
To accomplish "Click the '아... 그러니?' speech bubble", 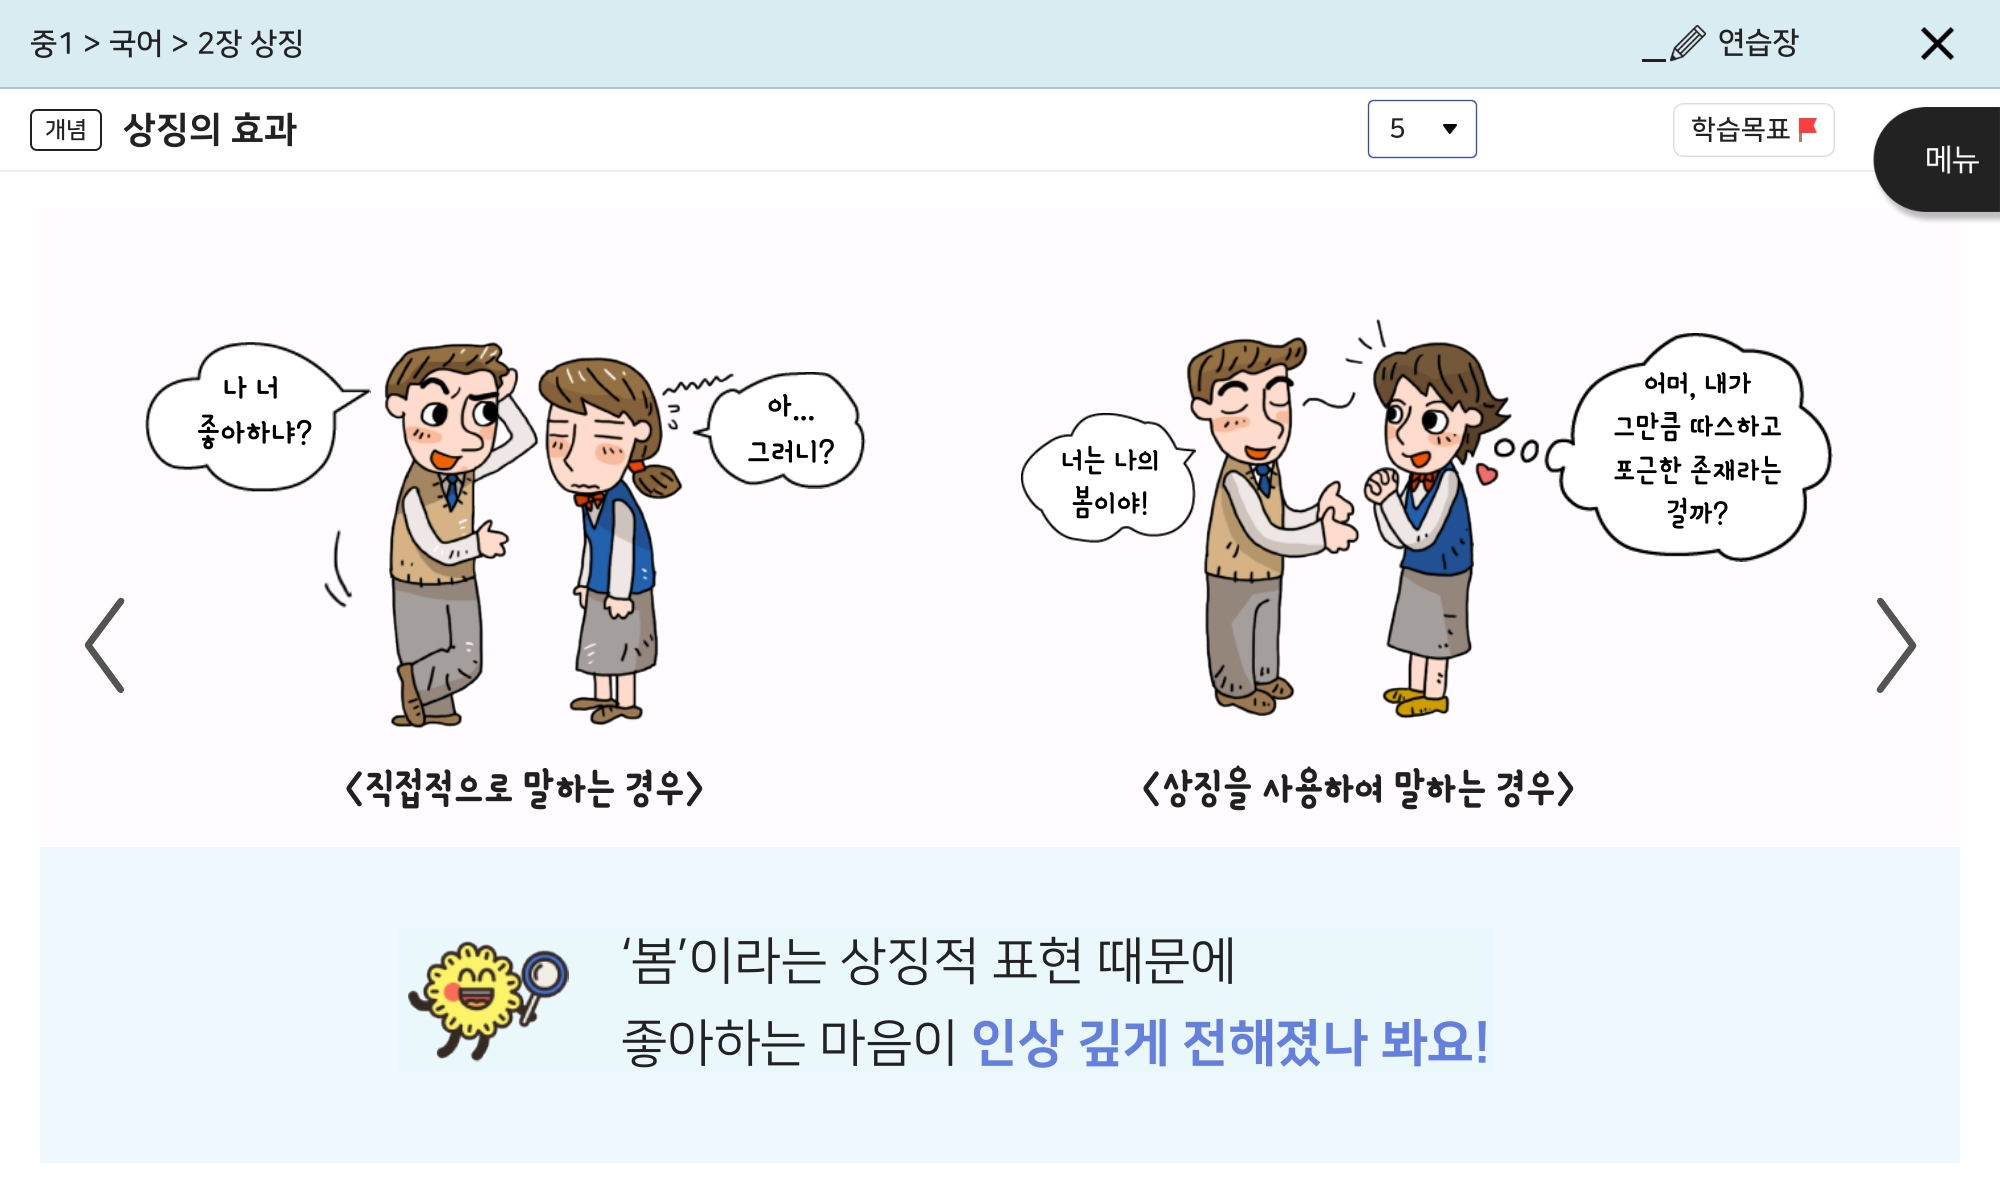I will pyautogui.click(x=785, y=430).
